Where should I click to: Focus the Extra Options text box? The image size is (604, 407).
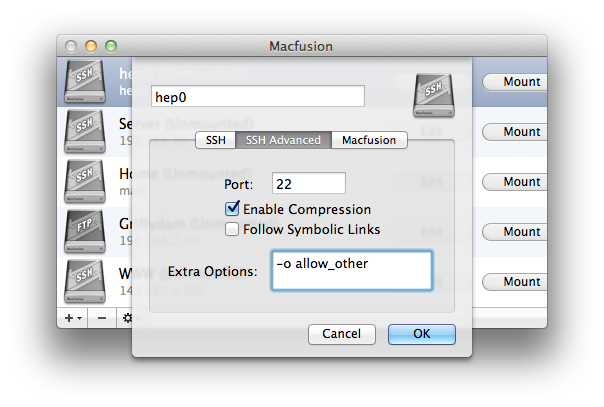tap(352, 271)
